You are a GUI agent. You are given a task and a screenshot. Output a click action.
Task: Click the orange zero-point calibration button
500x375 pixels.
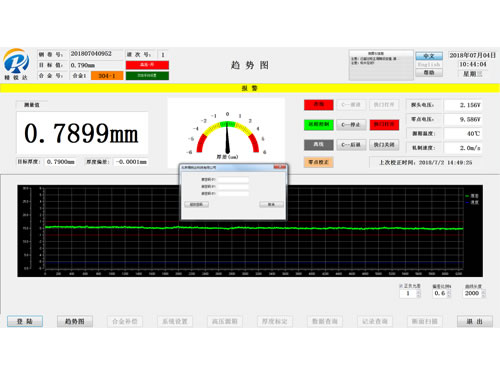318,162
